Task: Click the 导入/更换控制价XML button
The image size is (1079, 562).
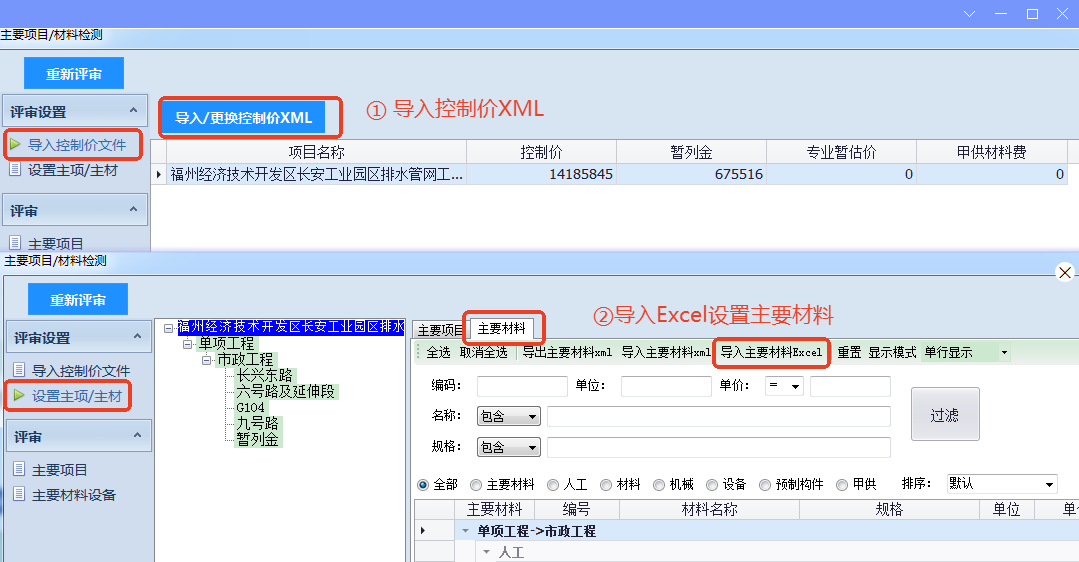Action: [244, 118]
